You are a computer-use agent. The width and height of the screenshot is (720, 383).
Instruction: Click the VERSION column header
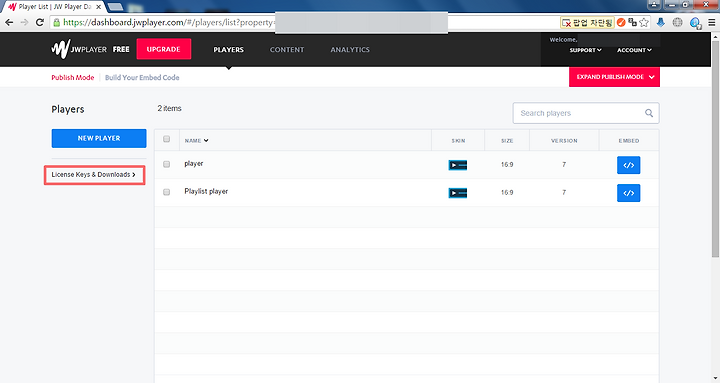[x=564, y=141]
